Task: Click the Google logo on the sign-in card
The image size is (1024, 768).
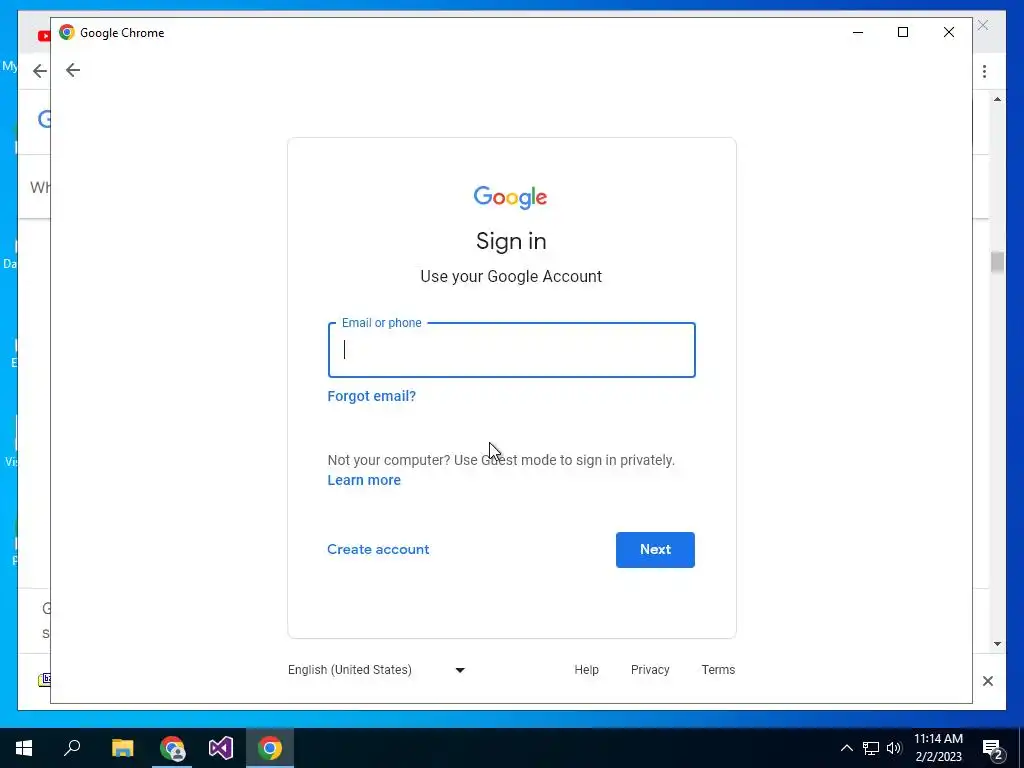Action: (x=511, y=197)
